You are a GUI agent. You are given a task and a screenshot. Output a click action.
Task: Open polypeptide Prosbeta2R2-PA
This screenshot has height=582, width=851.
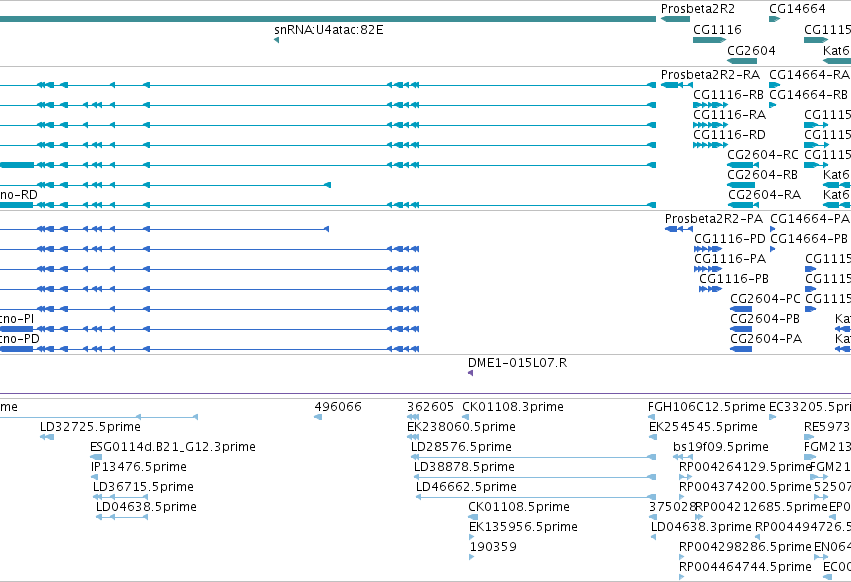click(x=714, y=219)
